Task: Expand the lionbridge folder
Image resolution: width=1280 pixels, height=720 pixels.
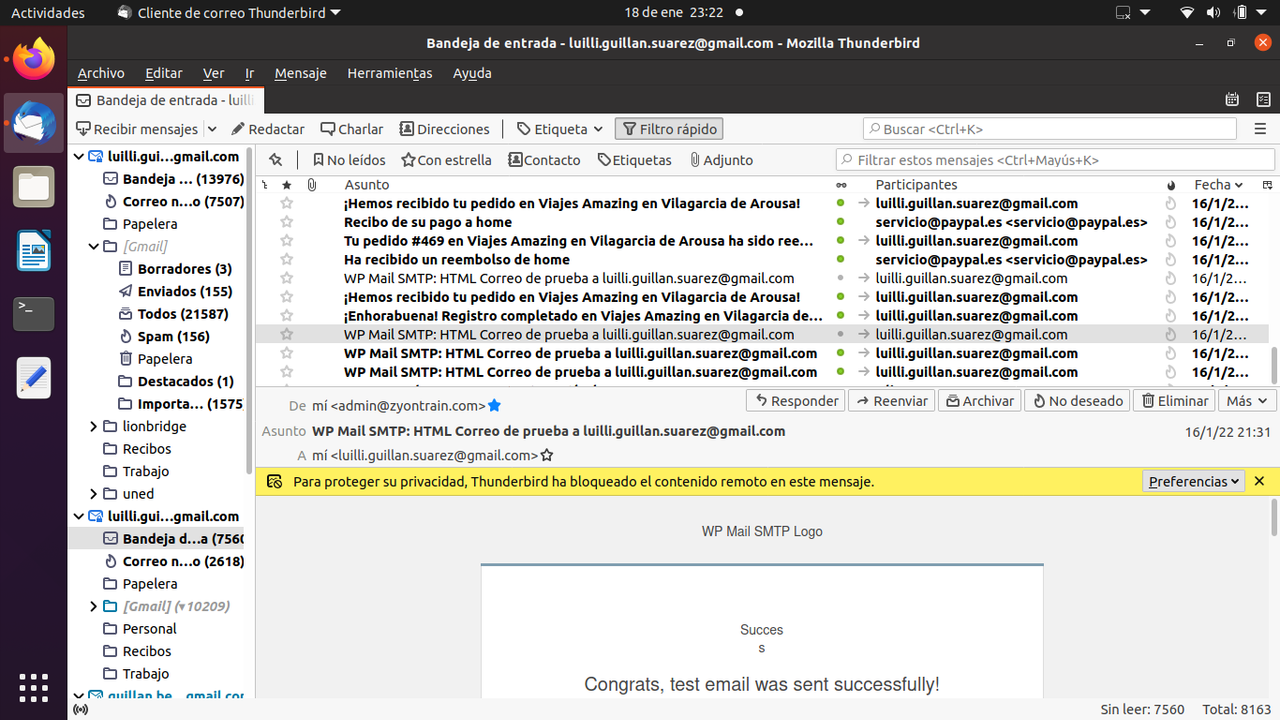Action: [95, 427]
